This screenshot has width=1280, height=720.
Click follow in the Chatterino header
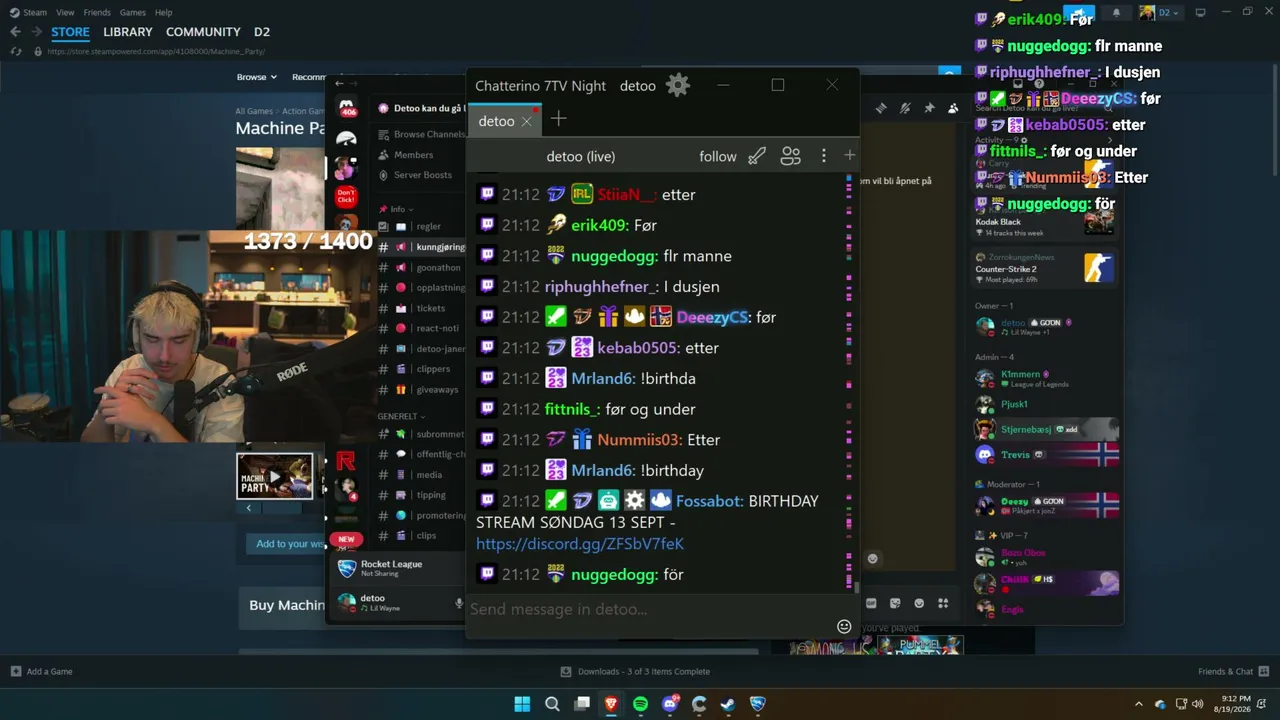pos(718,156)
